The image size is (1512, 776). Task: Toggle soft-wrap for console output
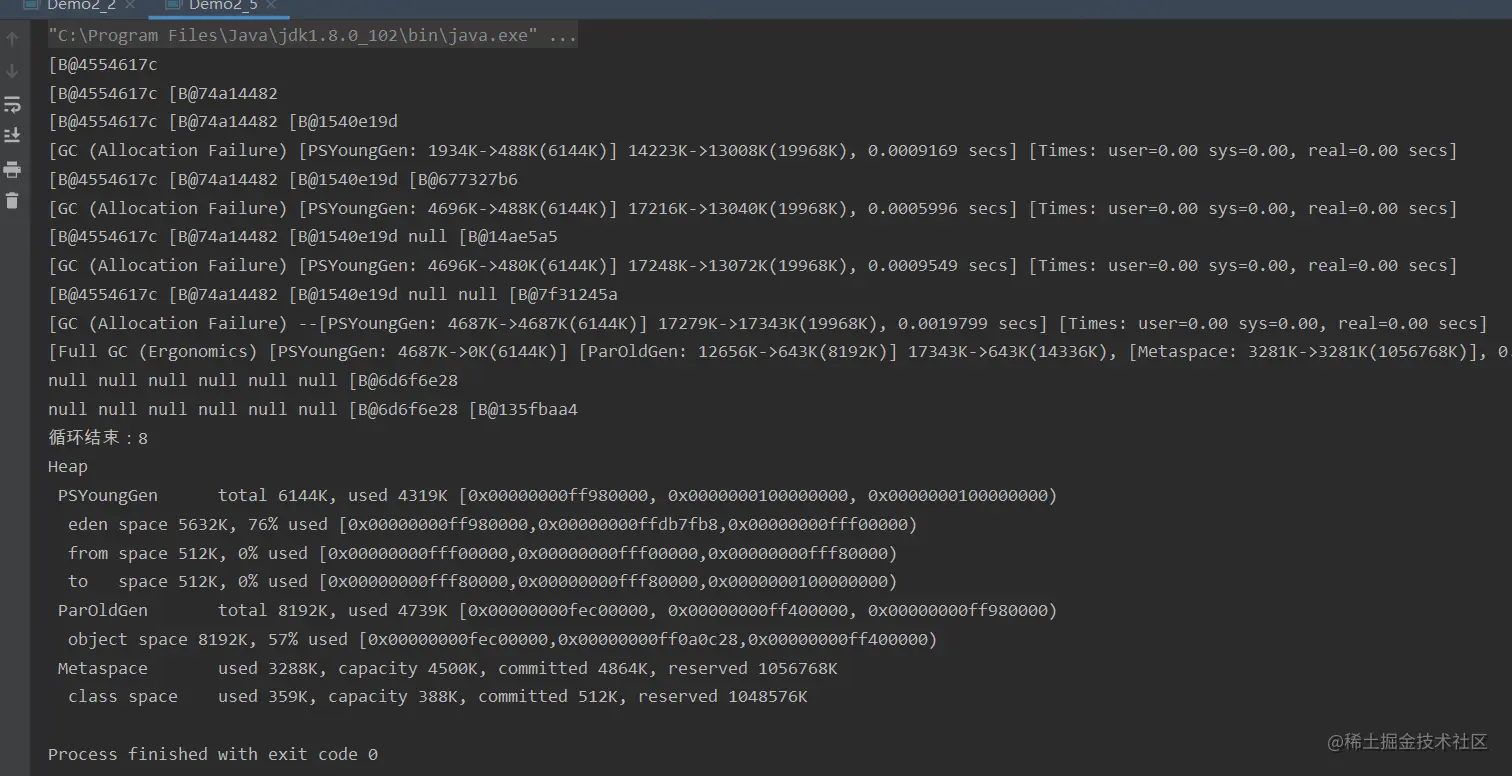pyautogui.click(x=12, y=104)
